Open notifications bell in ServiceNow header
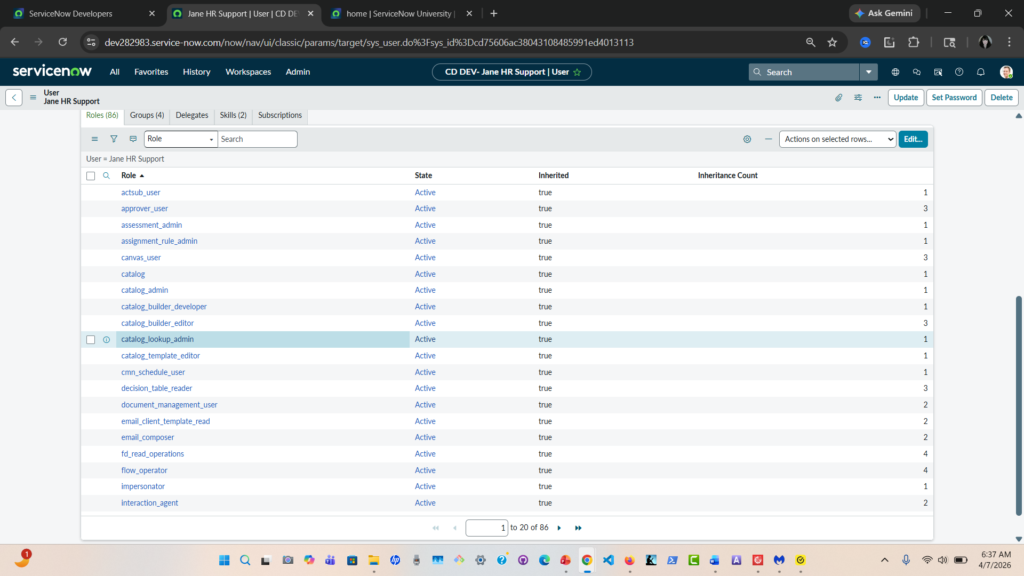Viewport: 1024px width, 576px height. click(980, 72)
